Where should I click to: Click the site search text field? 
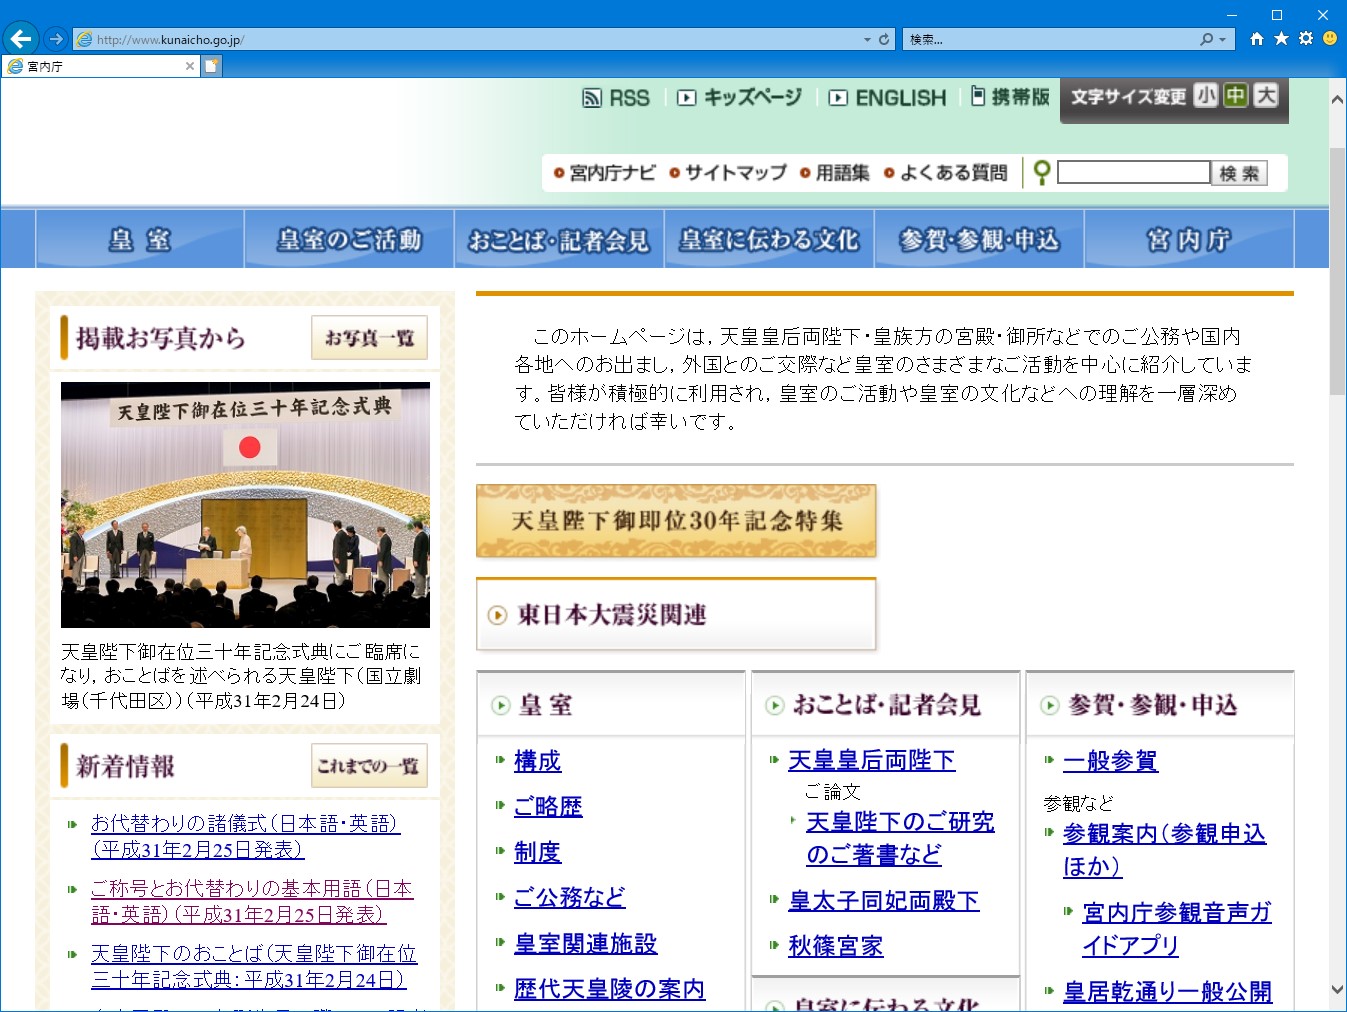(x=1134, y=172)
